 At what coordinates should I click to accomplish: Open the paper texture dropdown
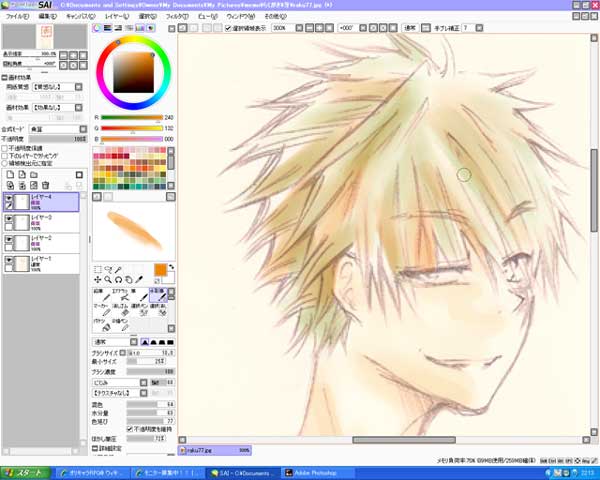click(x=78, y=87)
